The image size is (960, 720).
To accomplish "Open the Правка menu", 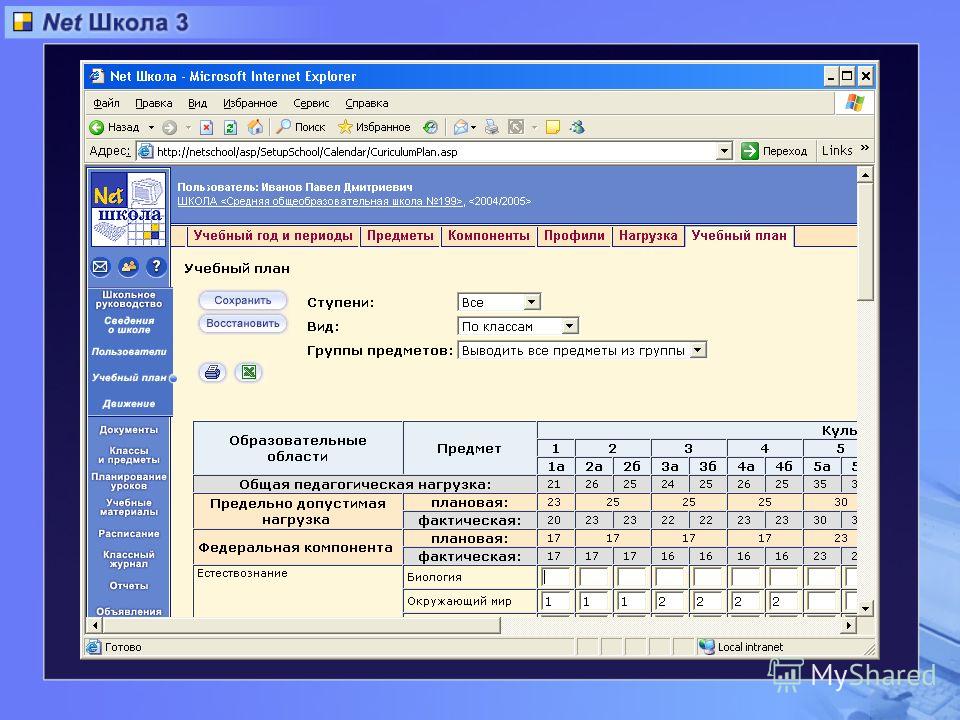I will tap(154, 103).
